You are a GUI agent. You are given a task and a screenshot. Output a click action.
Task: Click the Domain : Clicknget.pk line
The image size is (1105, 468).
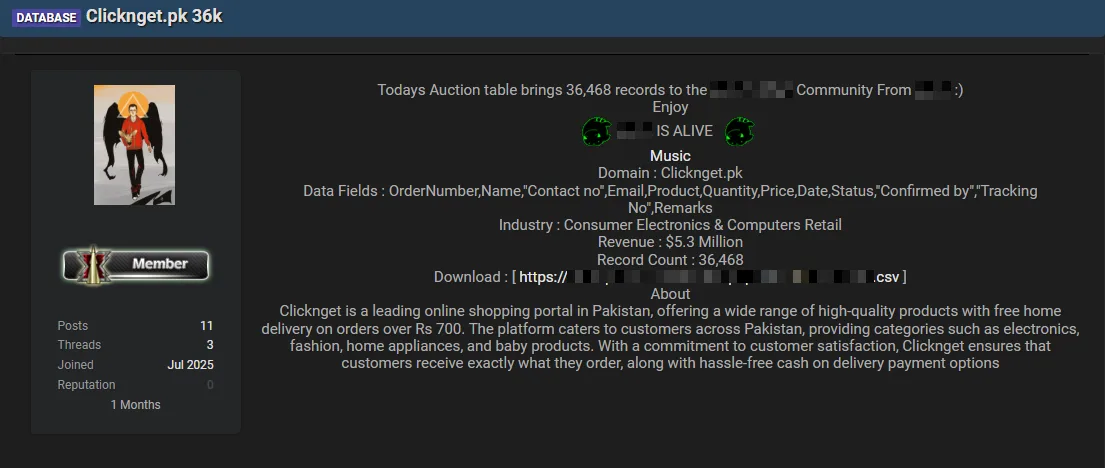[670, 173]
